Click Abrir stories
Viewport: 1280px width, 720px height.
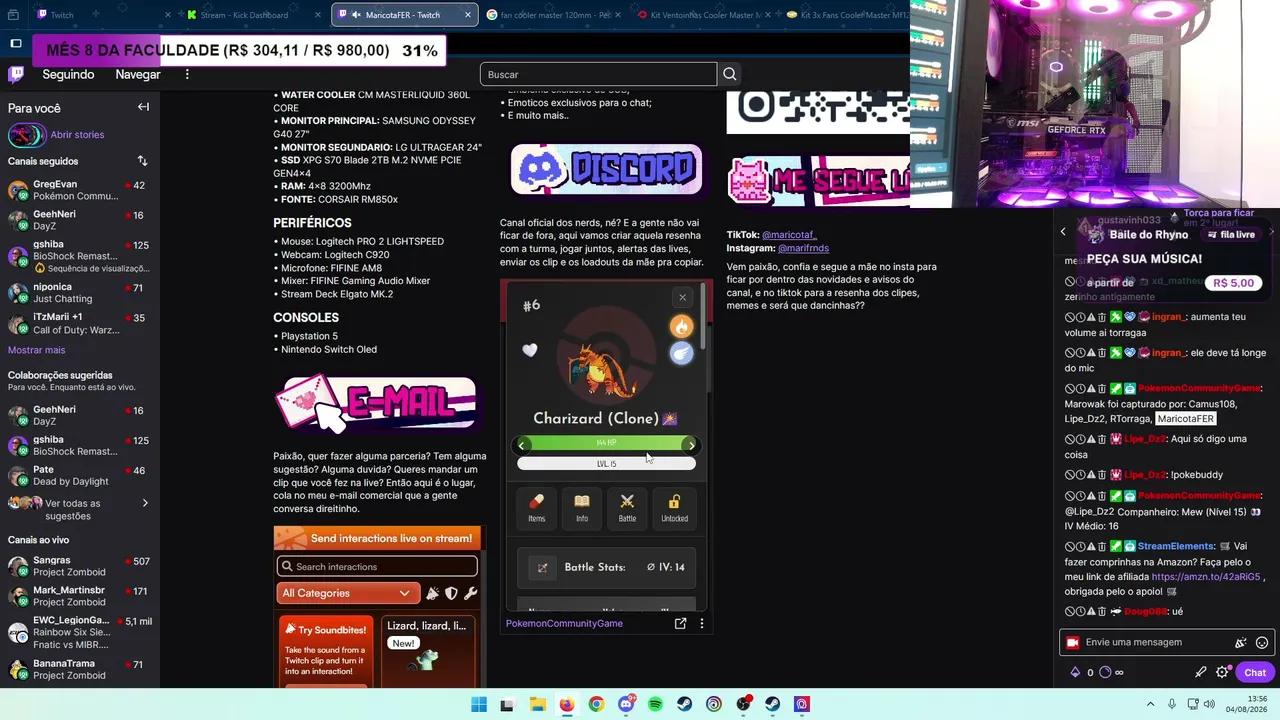(x=77, y=135)
